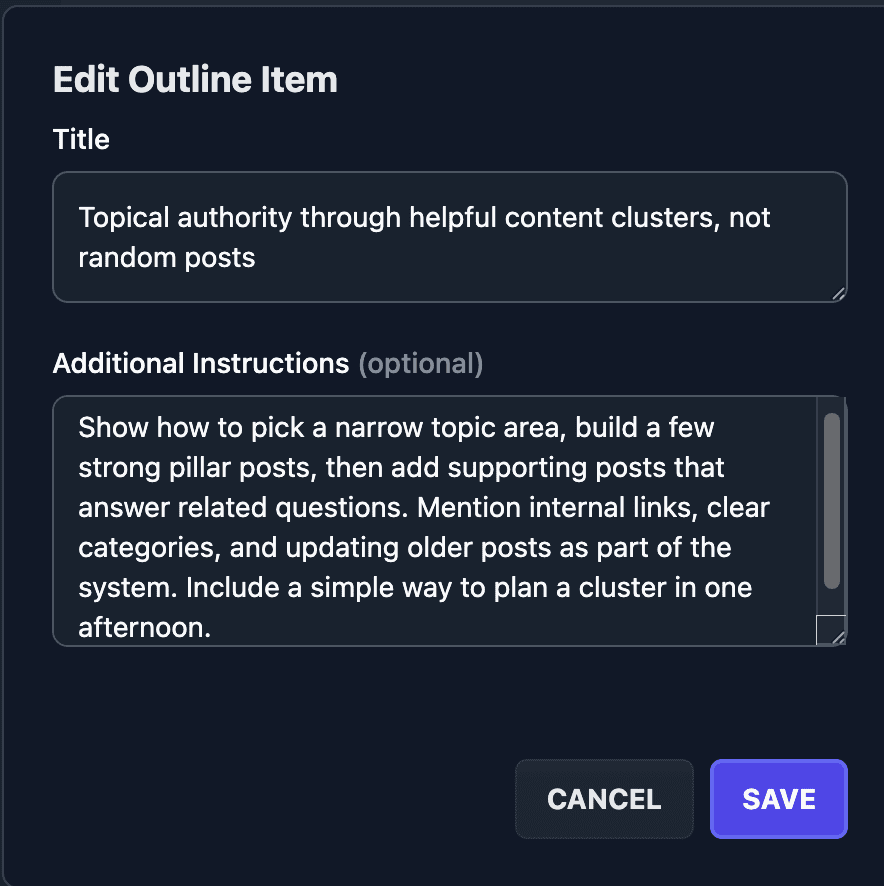Viewport: 884px width, 886px height.
Task: Click the "Title" field label
Action: [81, 139]
